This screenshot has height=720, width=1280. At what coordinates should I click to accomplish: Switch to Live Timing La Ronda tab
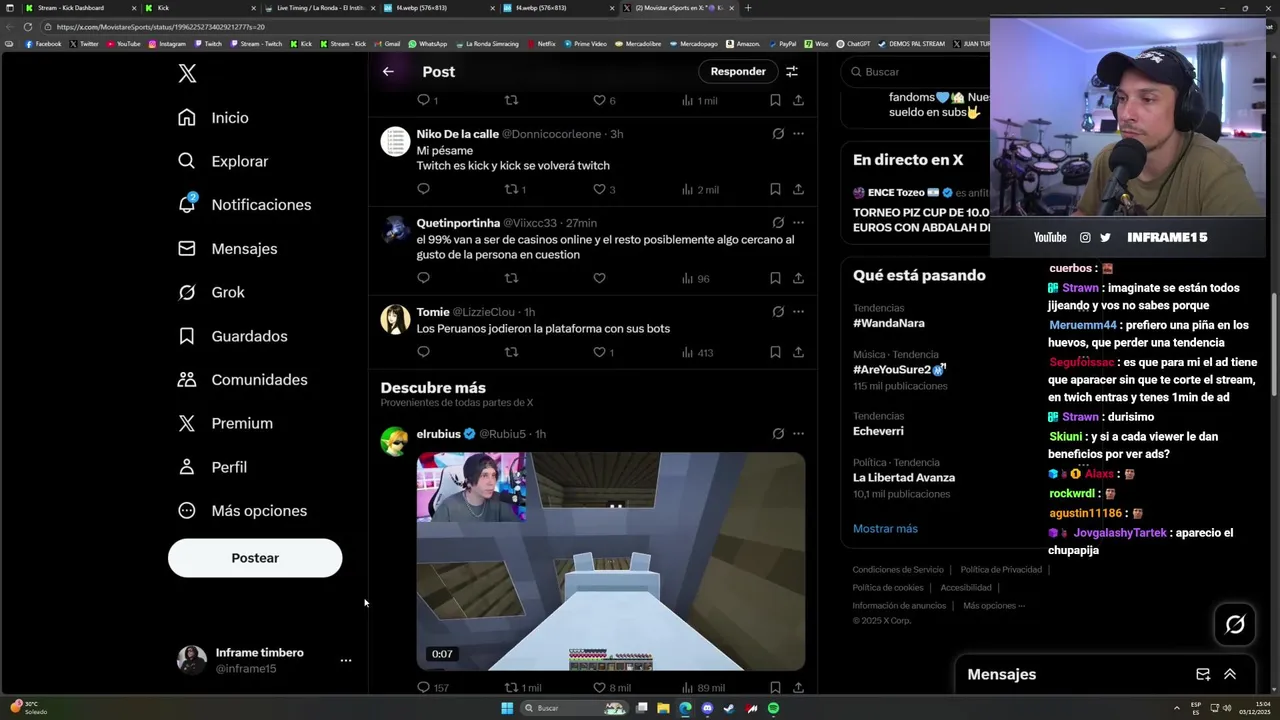pyautogui.click(x=318, y=8)
